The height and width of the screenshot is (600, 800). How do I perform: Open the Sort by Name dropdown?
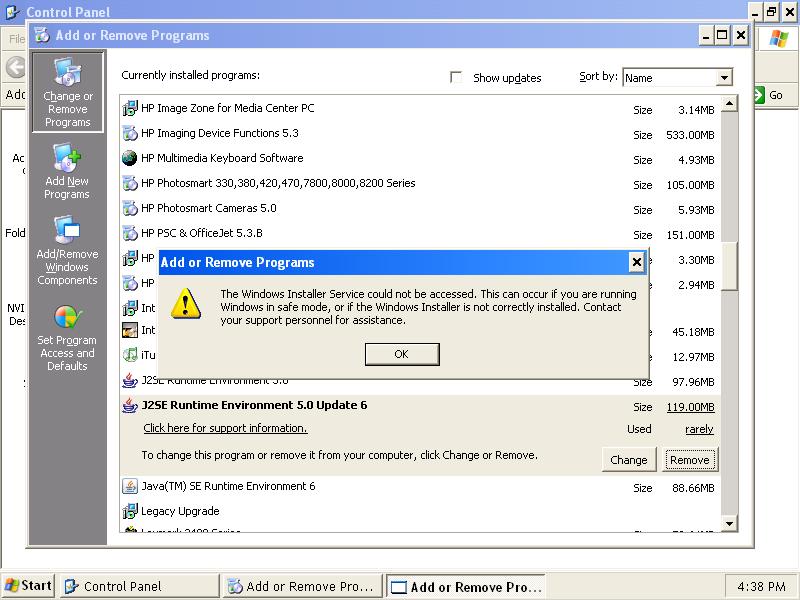tap(723, 78)
